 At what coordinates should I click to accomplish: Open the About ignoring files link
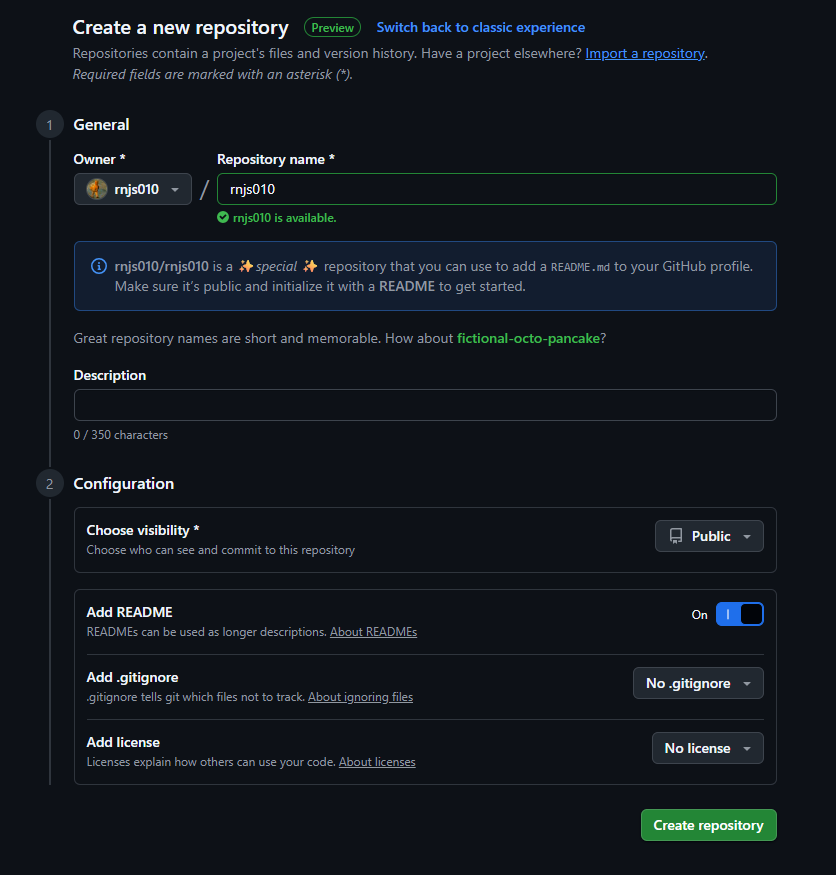pos(360,697)
